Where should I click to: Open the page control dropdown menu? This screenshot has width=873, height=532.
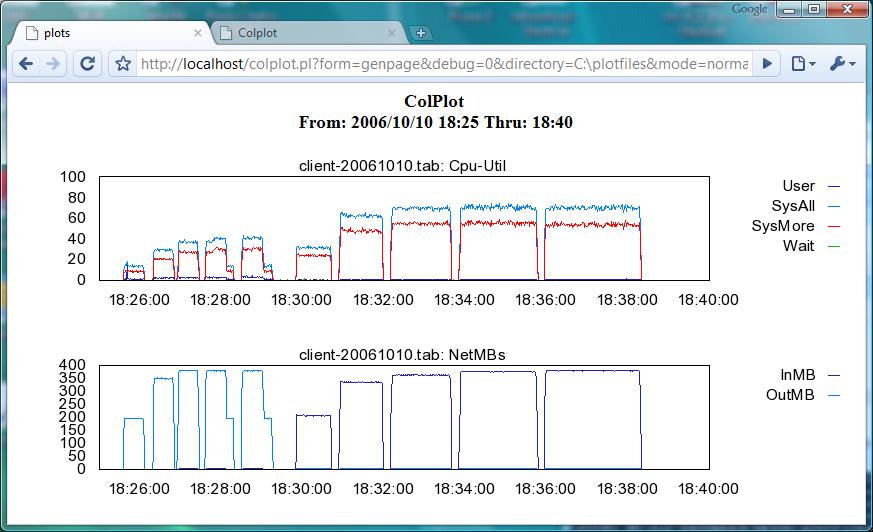[803, 64]
